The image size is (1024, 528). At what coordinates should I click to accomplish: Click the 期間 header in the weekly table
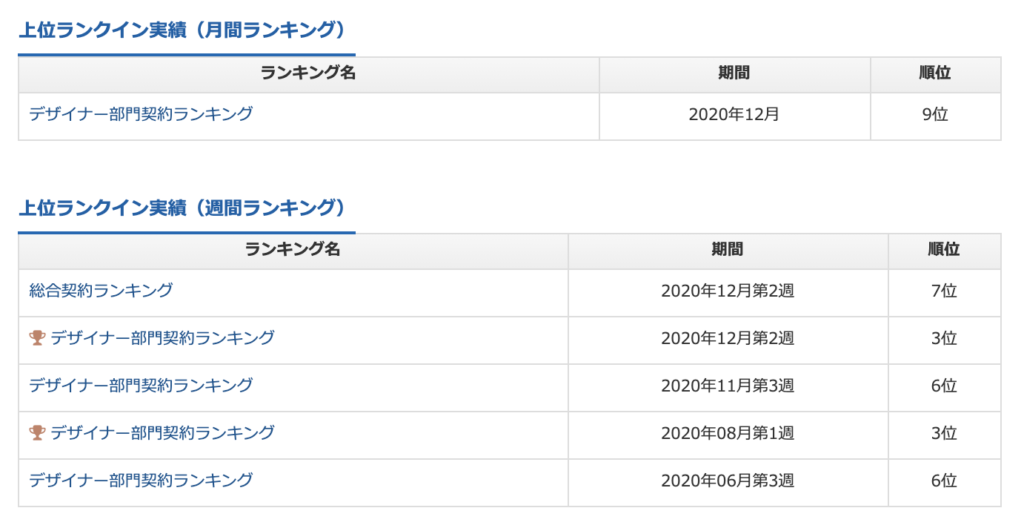728,250
